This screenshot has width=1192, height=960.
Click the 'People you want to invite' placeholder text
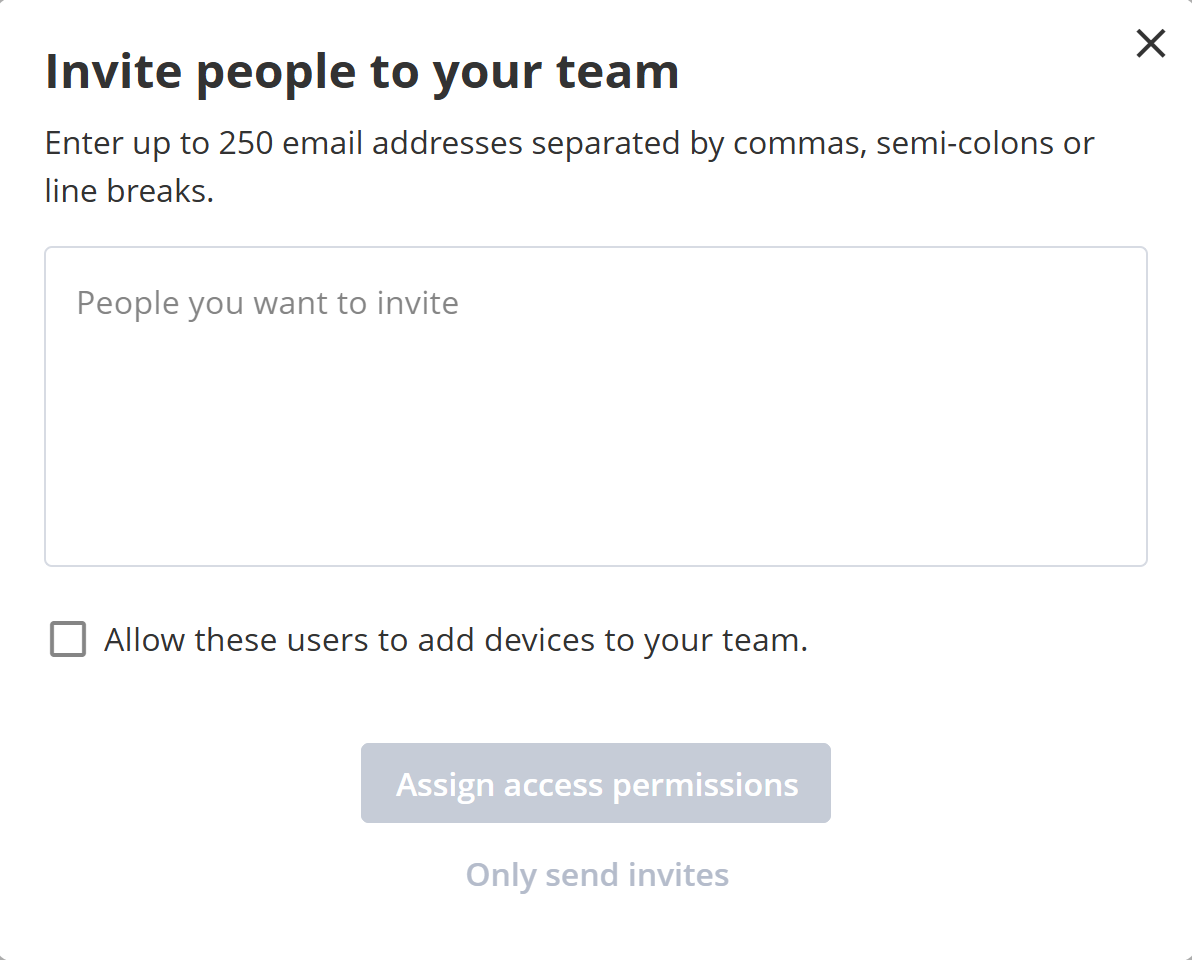point(268,303)
